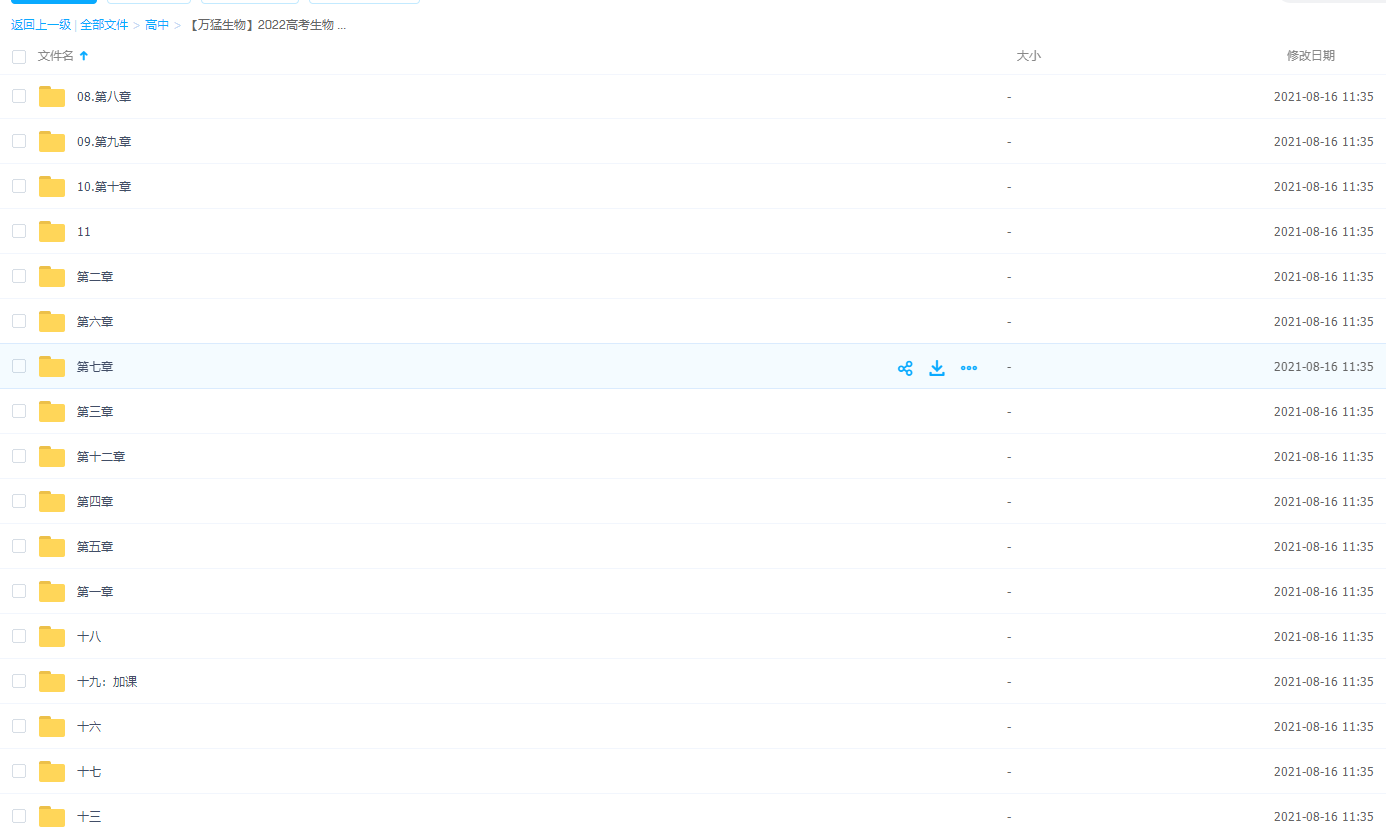Click the share icon on 第七章 row

coord(905,368)
